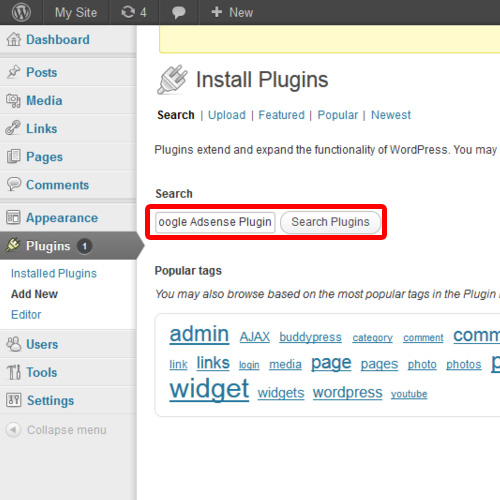The image size is (500, 500).
Task: Open the Media menu item
Action: [44, 100]
